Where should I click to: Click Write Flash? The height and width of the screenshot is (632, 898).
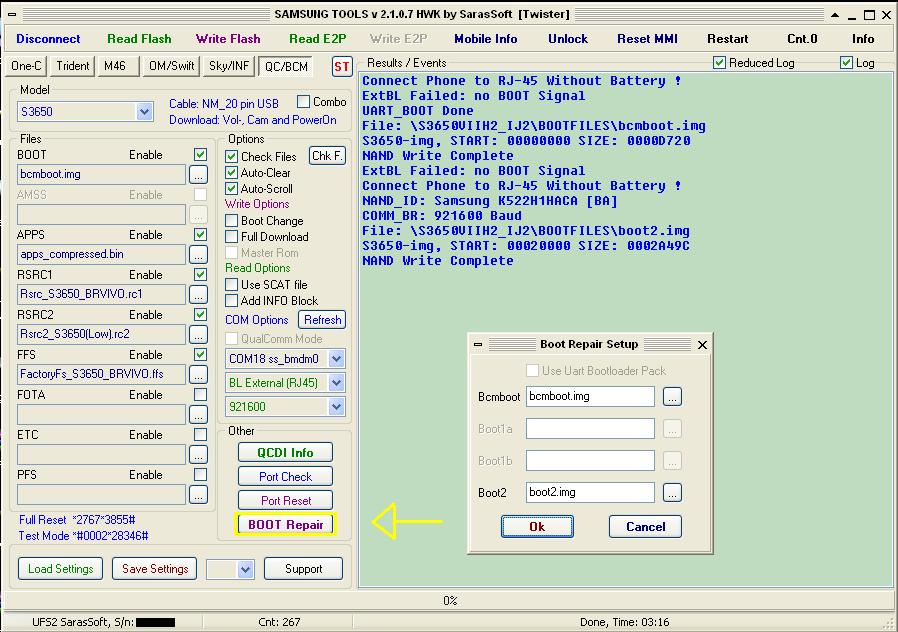tap(228, 39)
